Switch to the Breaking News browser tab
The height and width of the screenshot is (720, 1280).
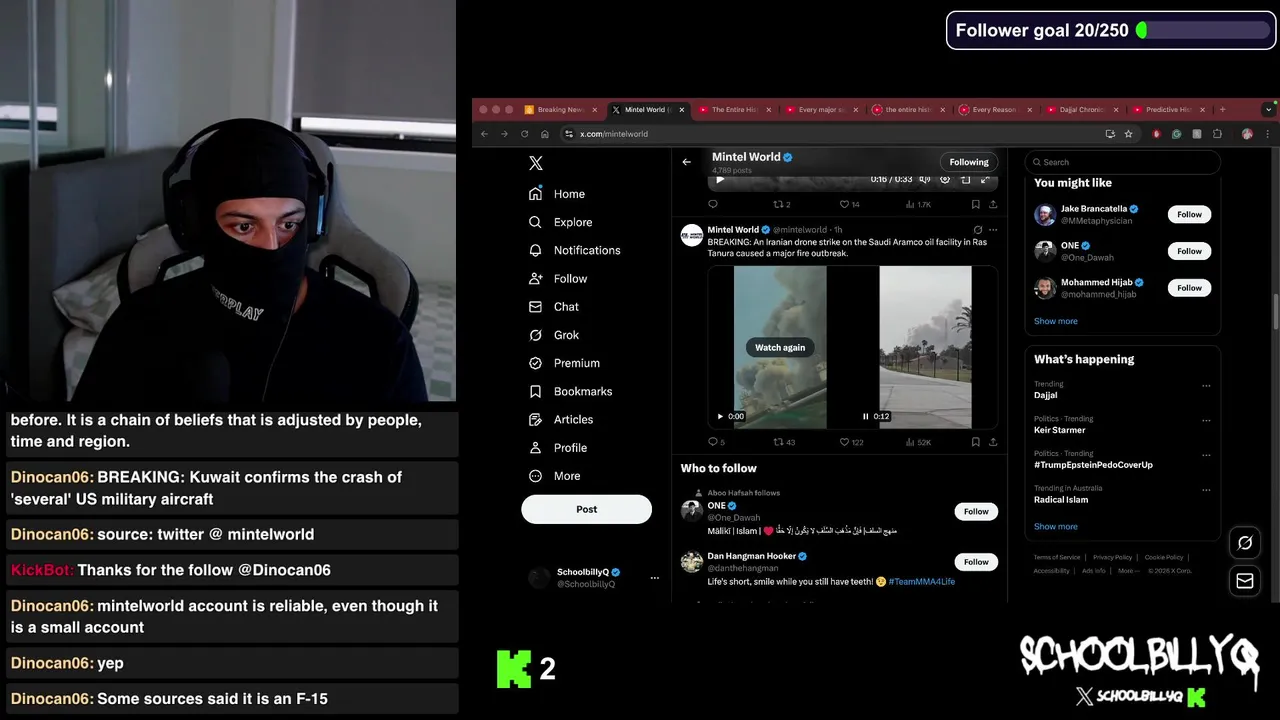(560, 110)
